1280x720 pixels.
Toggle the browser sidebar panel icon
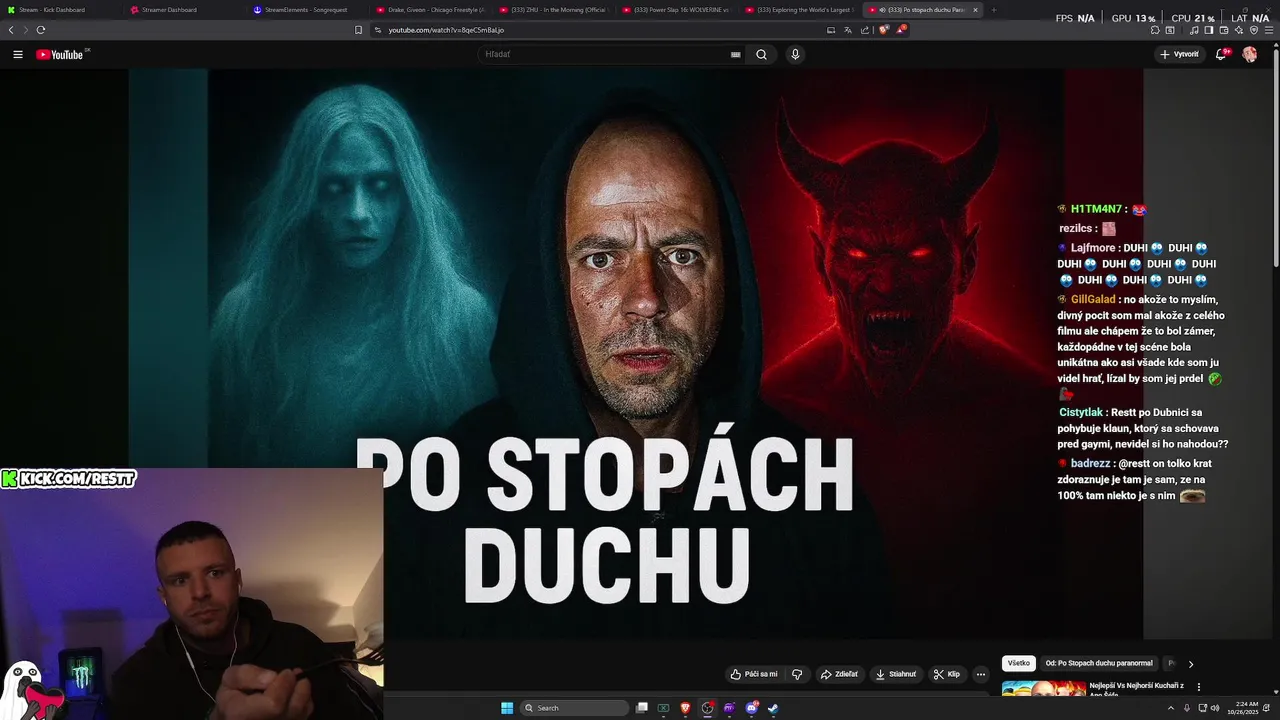tap(1209, 30)
